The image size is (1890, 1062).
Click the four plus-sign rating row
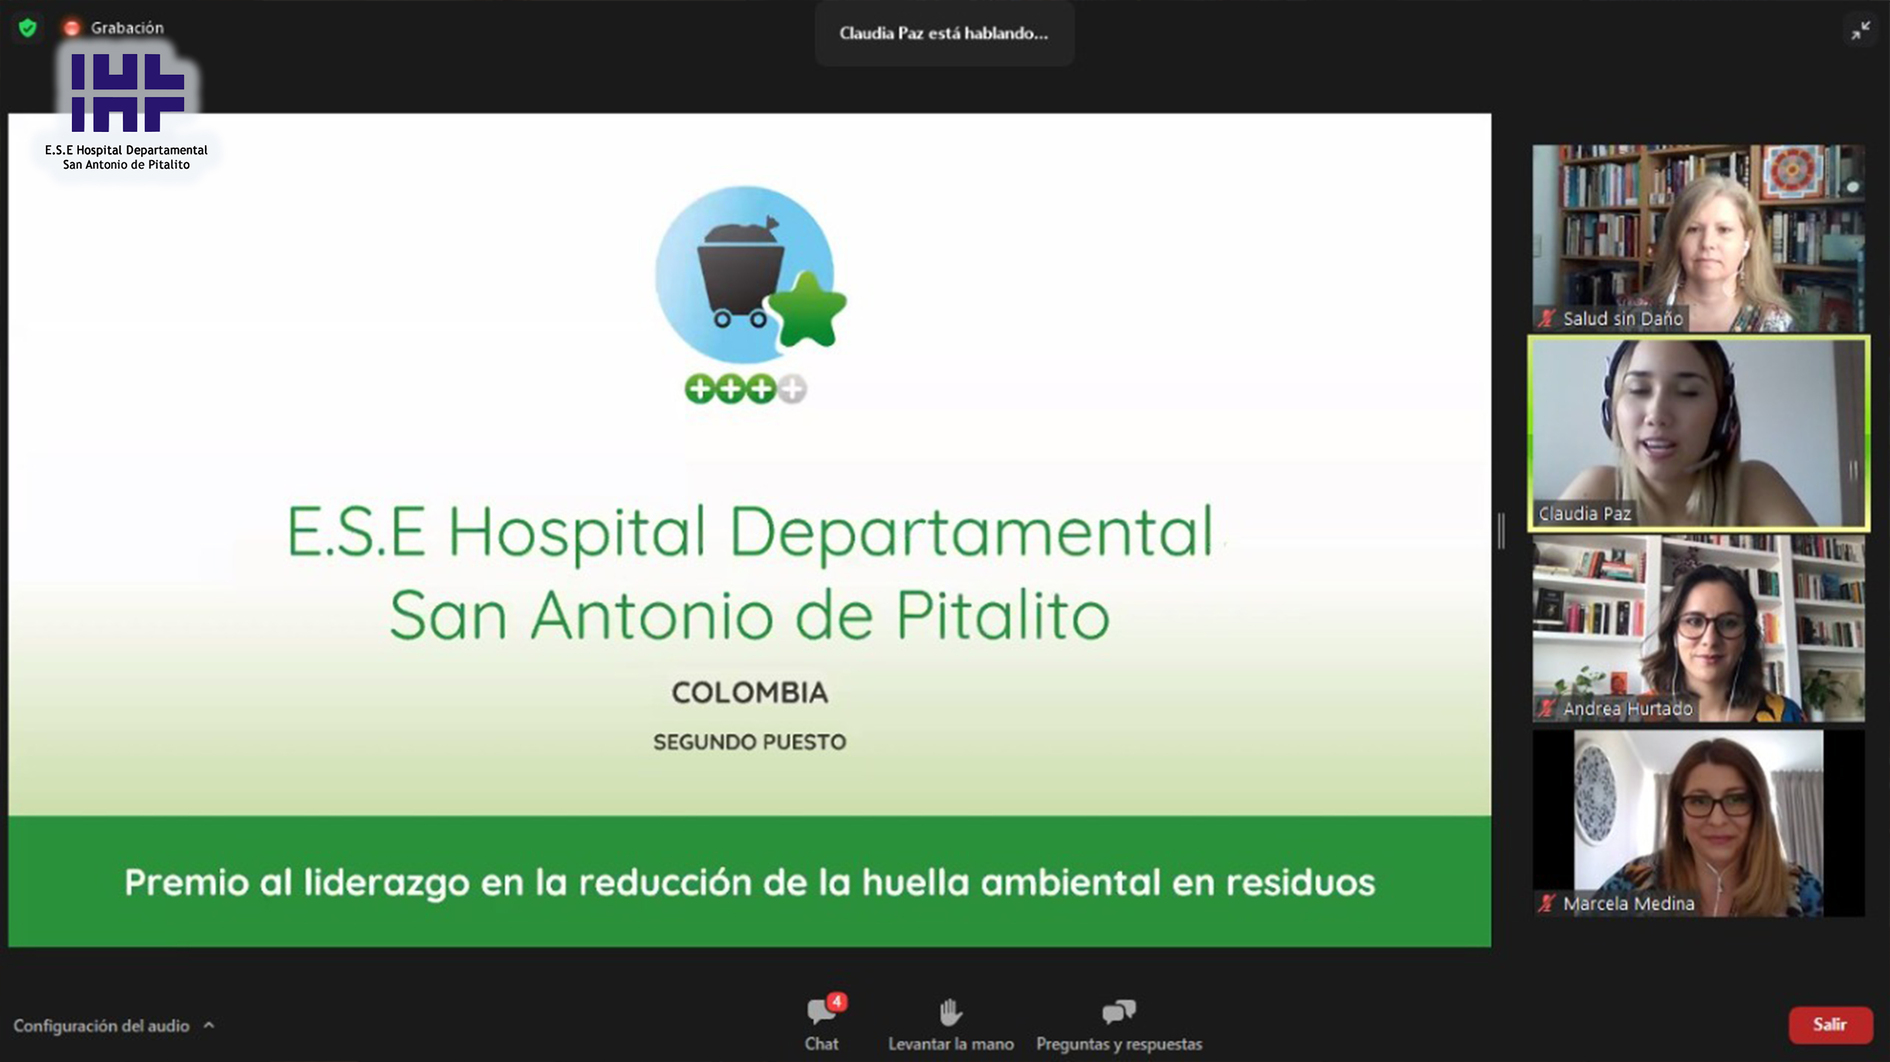click(x=745, y=389)
